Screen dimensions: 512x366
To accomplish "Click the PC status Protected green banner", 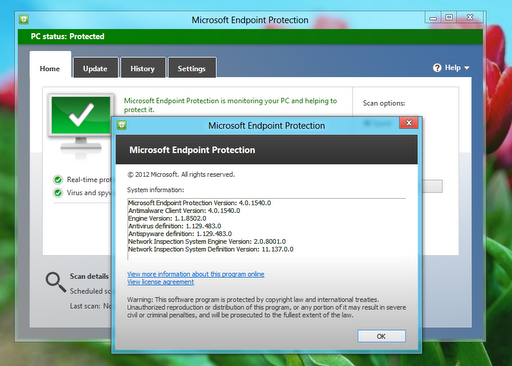I will [250, 36].
